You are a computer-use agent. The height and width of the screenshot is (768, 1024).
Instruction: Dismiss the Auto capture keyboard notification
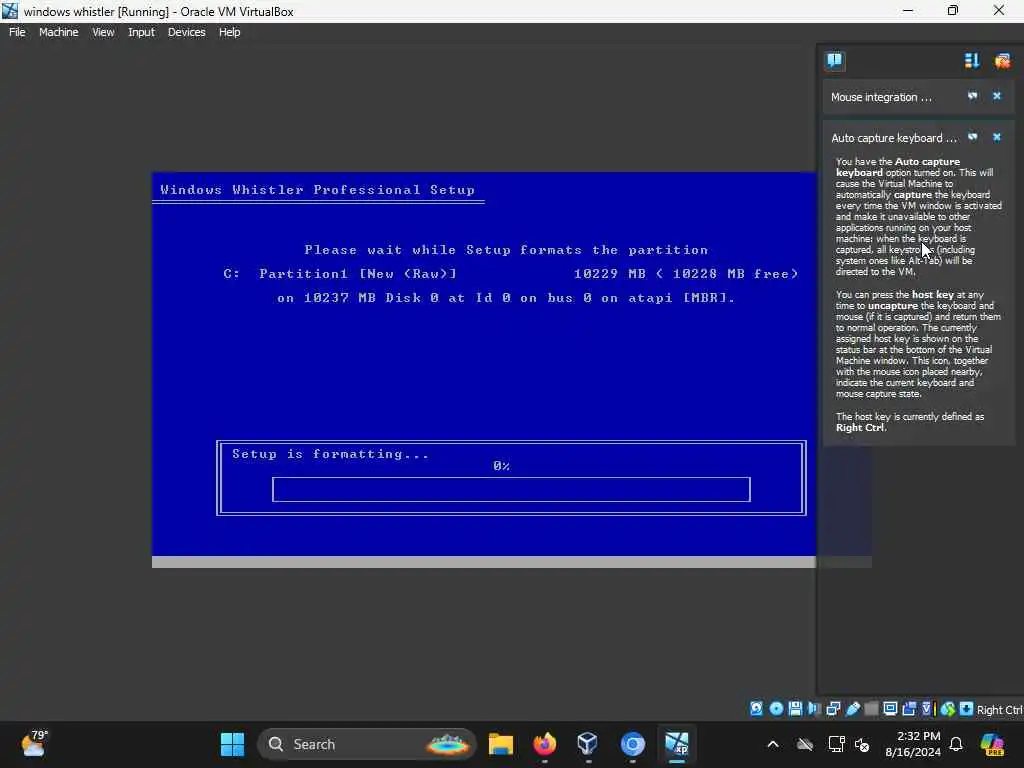[997, 137]
